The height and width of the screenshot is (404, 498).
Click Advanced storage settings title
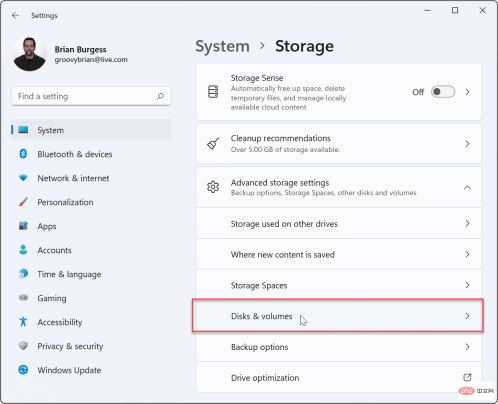click(x=280, y=183)
